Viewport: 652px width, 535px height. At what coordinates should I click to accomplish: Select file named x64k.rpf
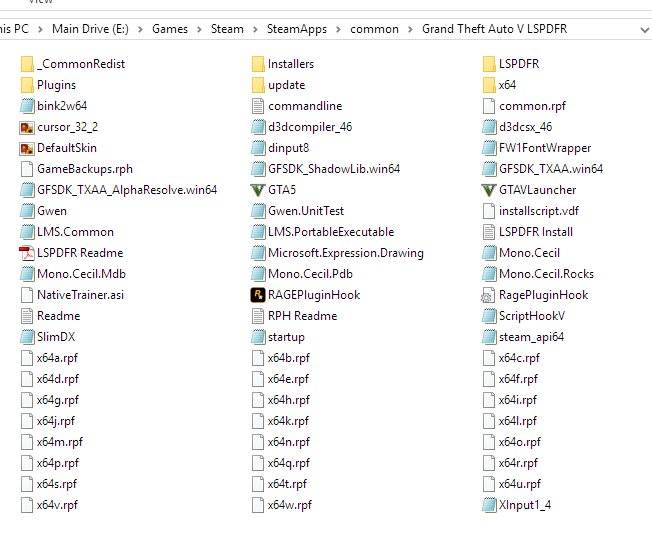[288, 421]
